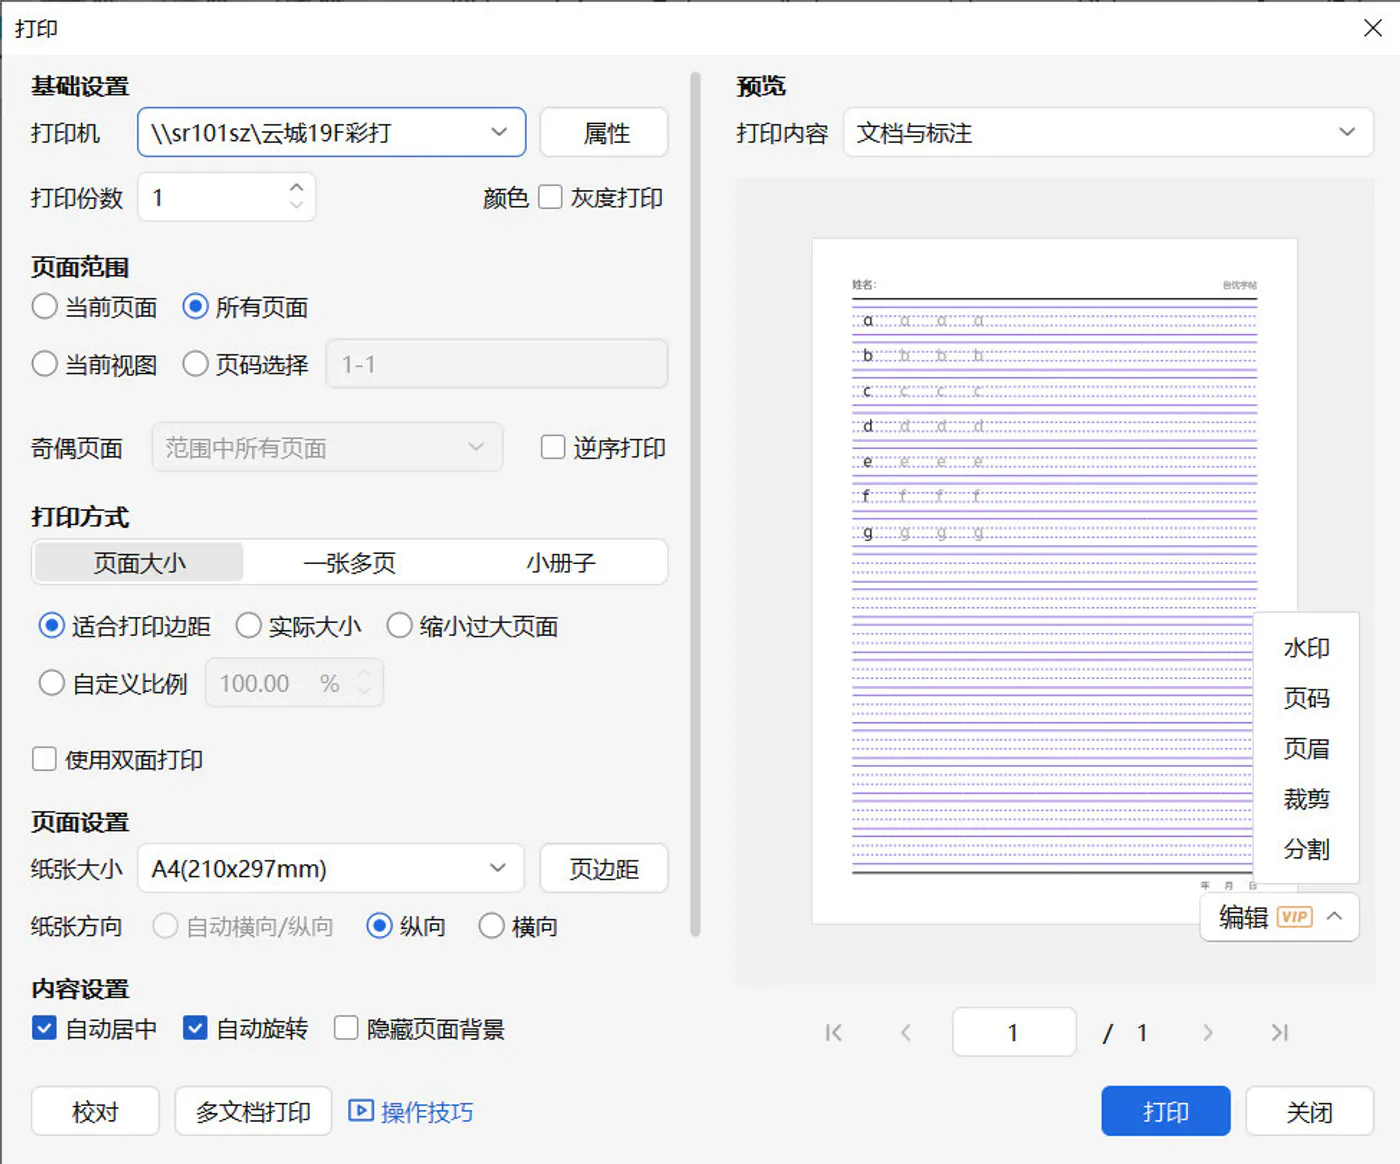
Task: Click the 属性 printer properties button
Action: [x=604, y=132]
